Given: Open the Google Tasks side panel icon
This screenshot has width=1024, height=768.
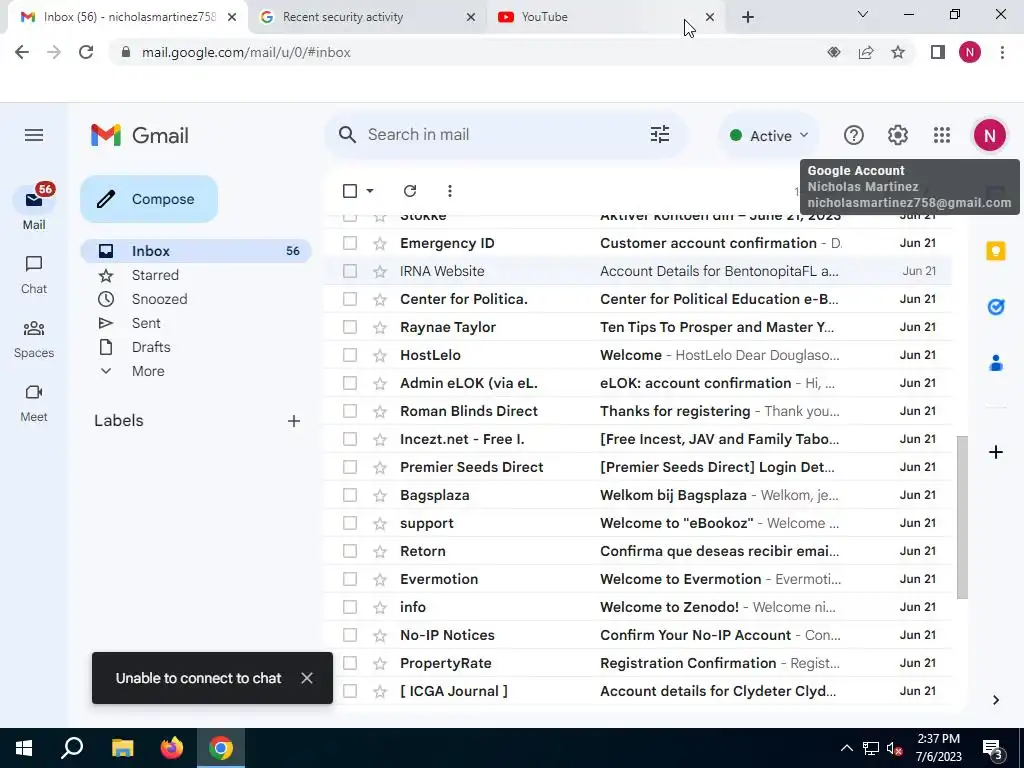Looking at the screenshot, I should (995, 306).
